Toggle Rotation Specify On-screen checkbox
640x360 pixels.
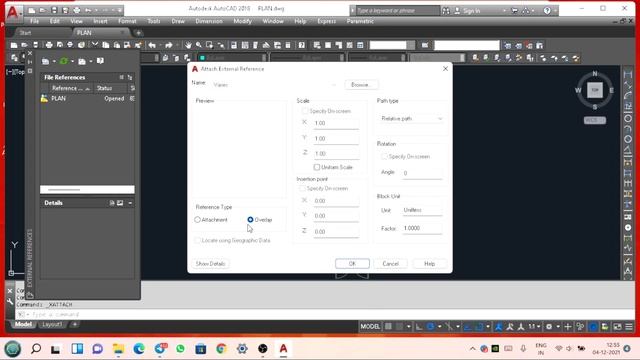click(384, 156)
